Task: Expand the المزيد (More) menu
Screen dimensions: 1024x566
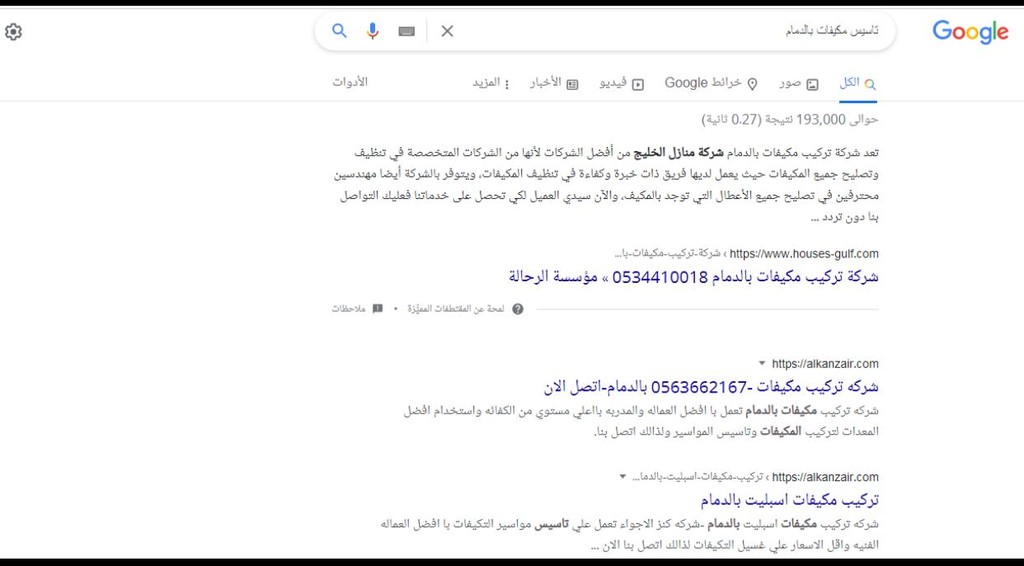Action: tap(490, 83)
